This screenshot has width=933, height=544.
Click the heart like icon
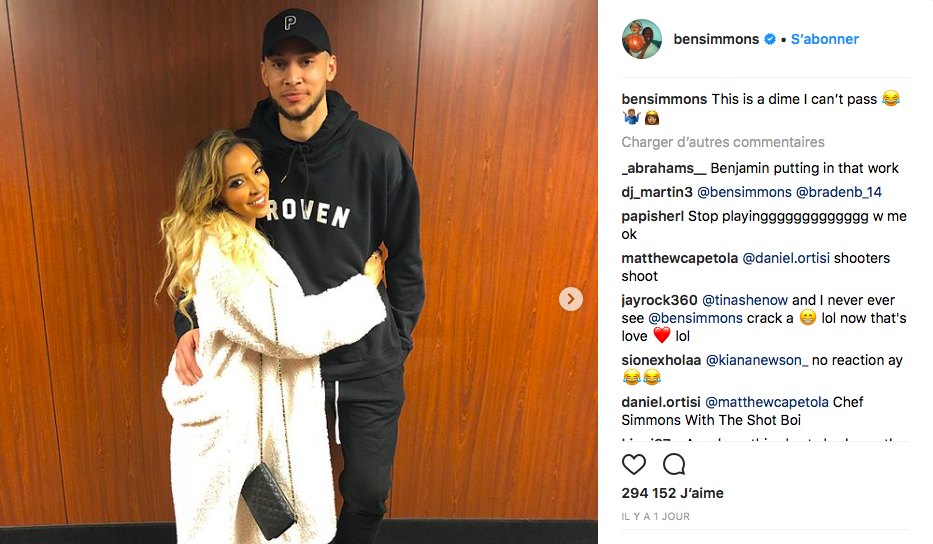click(634, 464)
